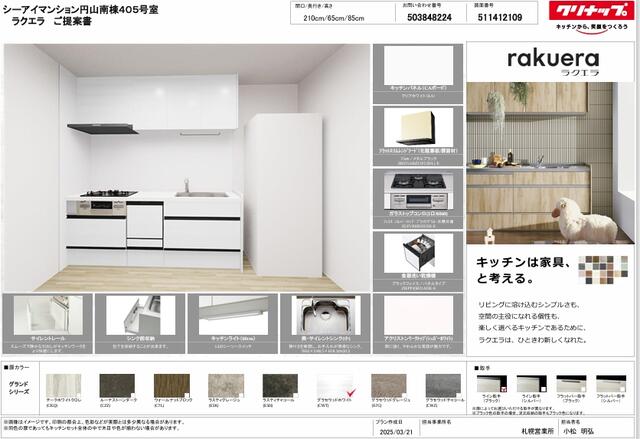640x439 pixels.
Task: Click the representative name 小松 明弘
Action: coord(578,431)
